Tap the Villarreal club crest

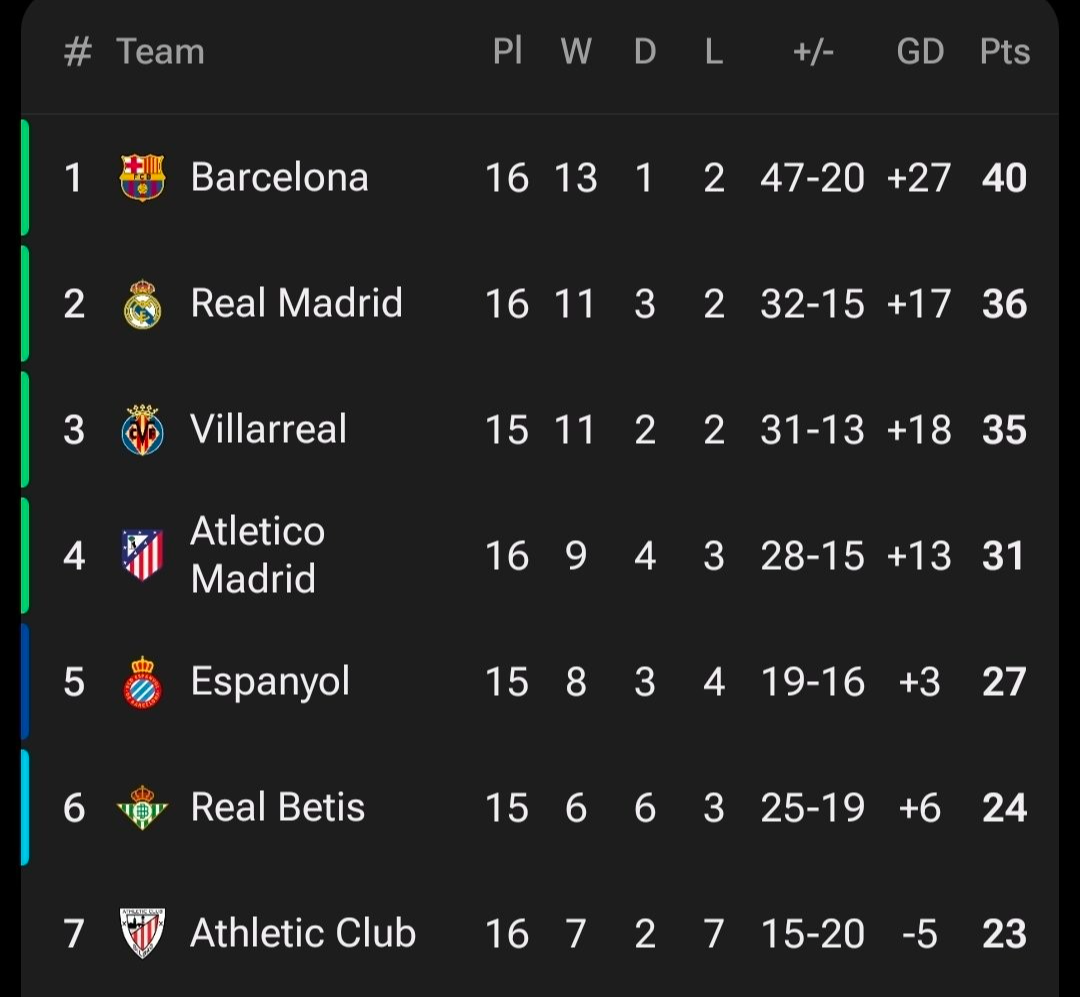[142, 430]
